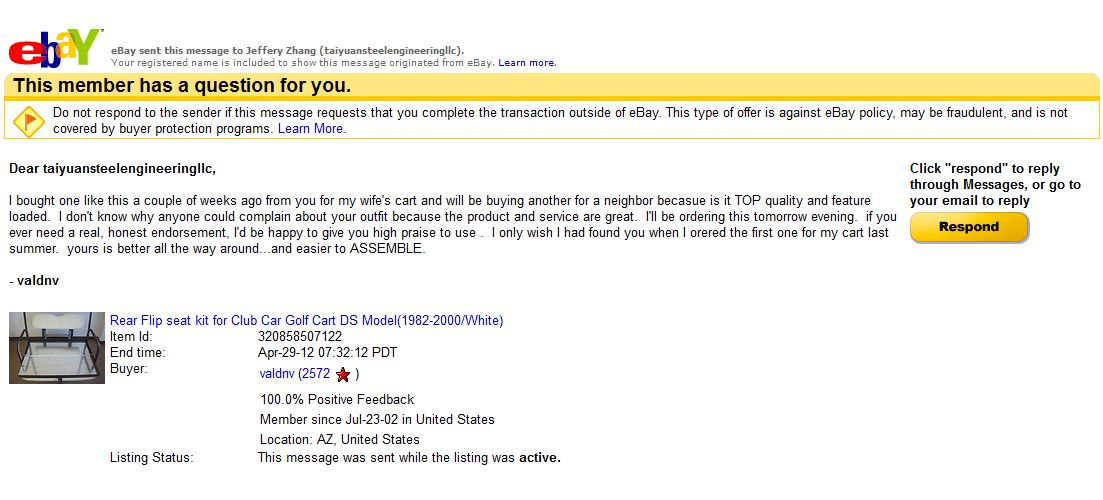
Task: Open buyer valdnv's profile link
Action: 277,374
